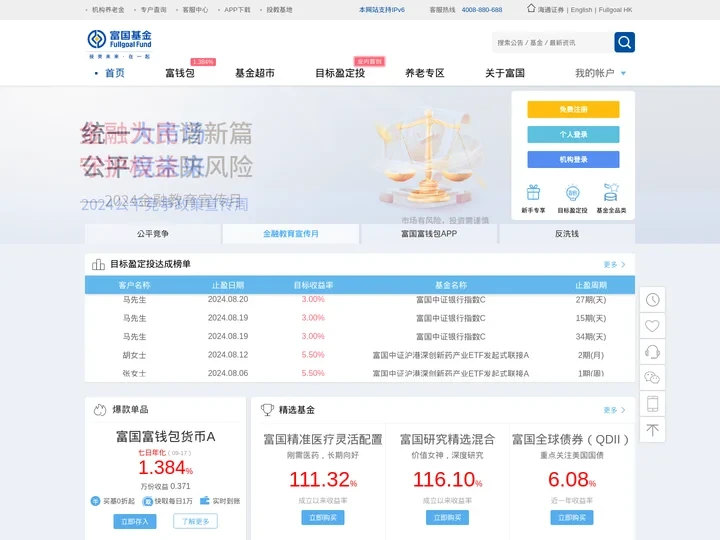Click 基金名称 column header
720x540 pixels.
(x=451, y=285)
